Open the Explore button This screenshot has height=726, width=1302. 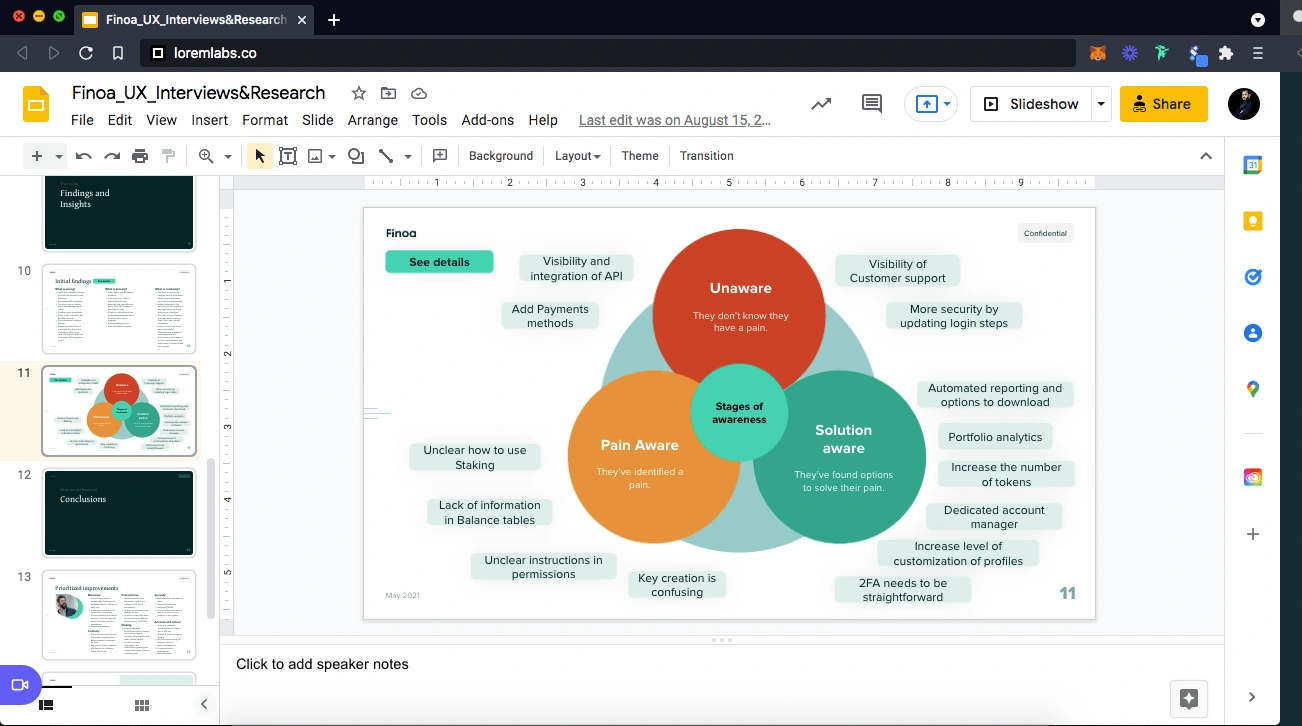coord(1189,699)
